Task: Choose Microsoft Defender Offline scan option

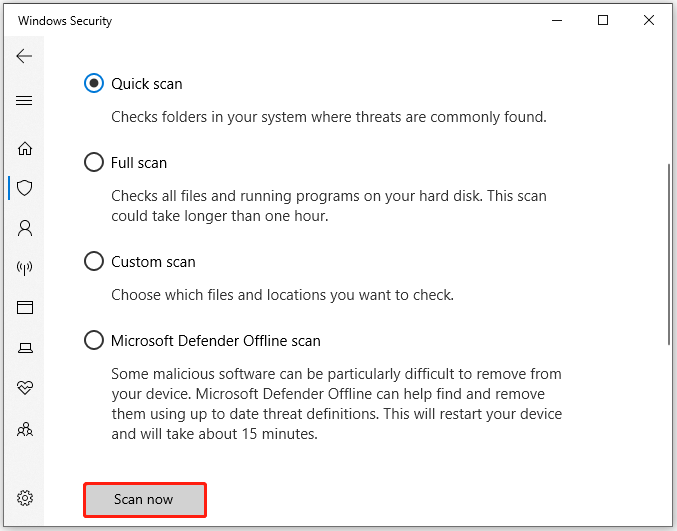Action: 94,340
